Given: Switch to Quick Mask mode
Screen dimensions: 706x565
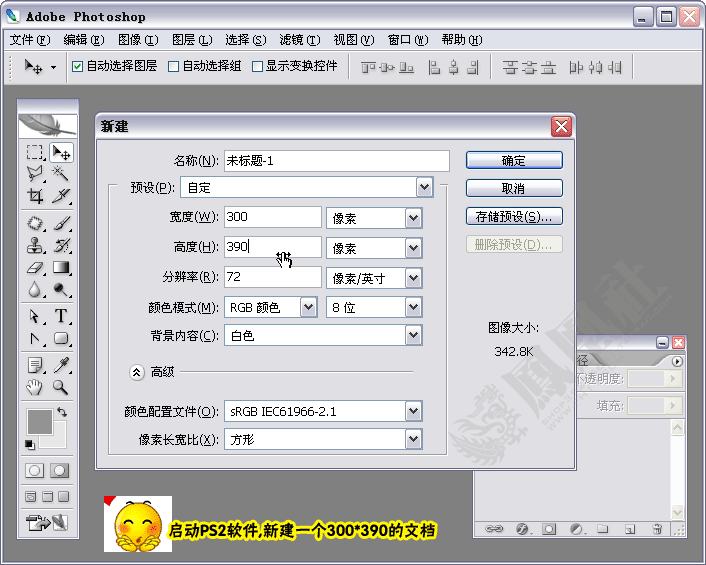Looking at the screenshot, I should 59,471.
